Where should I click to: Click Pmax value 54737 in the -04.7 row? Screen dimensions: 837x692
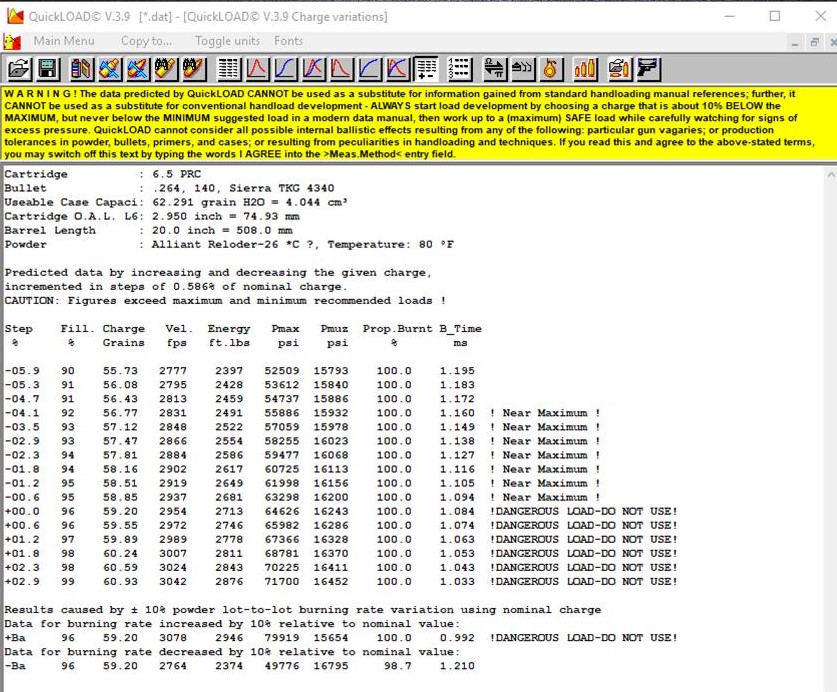tap(282, 399)
